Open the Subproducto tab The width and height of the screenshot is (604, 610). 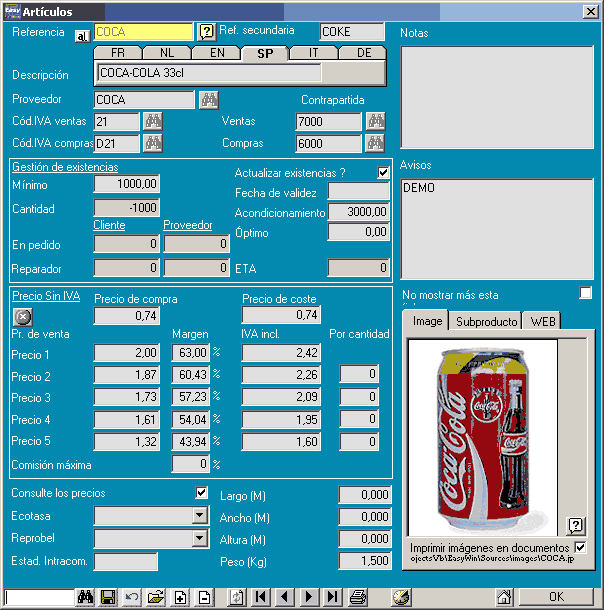(486, 322)
